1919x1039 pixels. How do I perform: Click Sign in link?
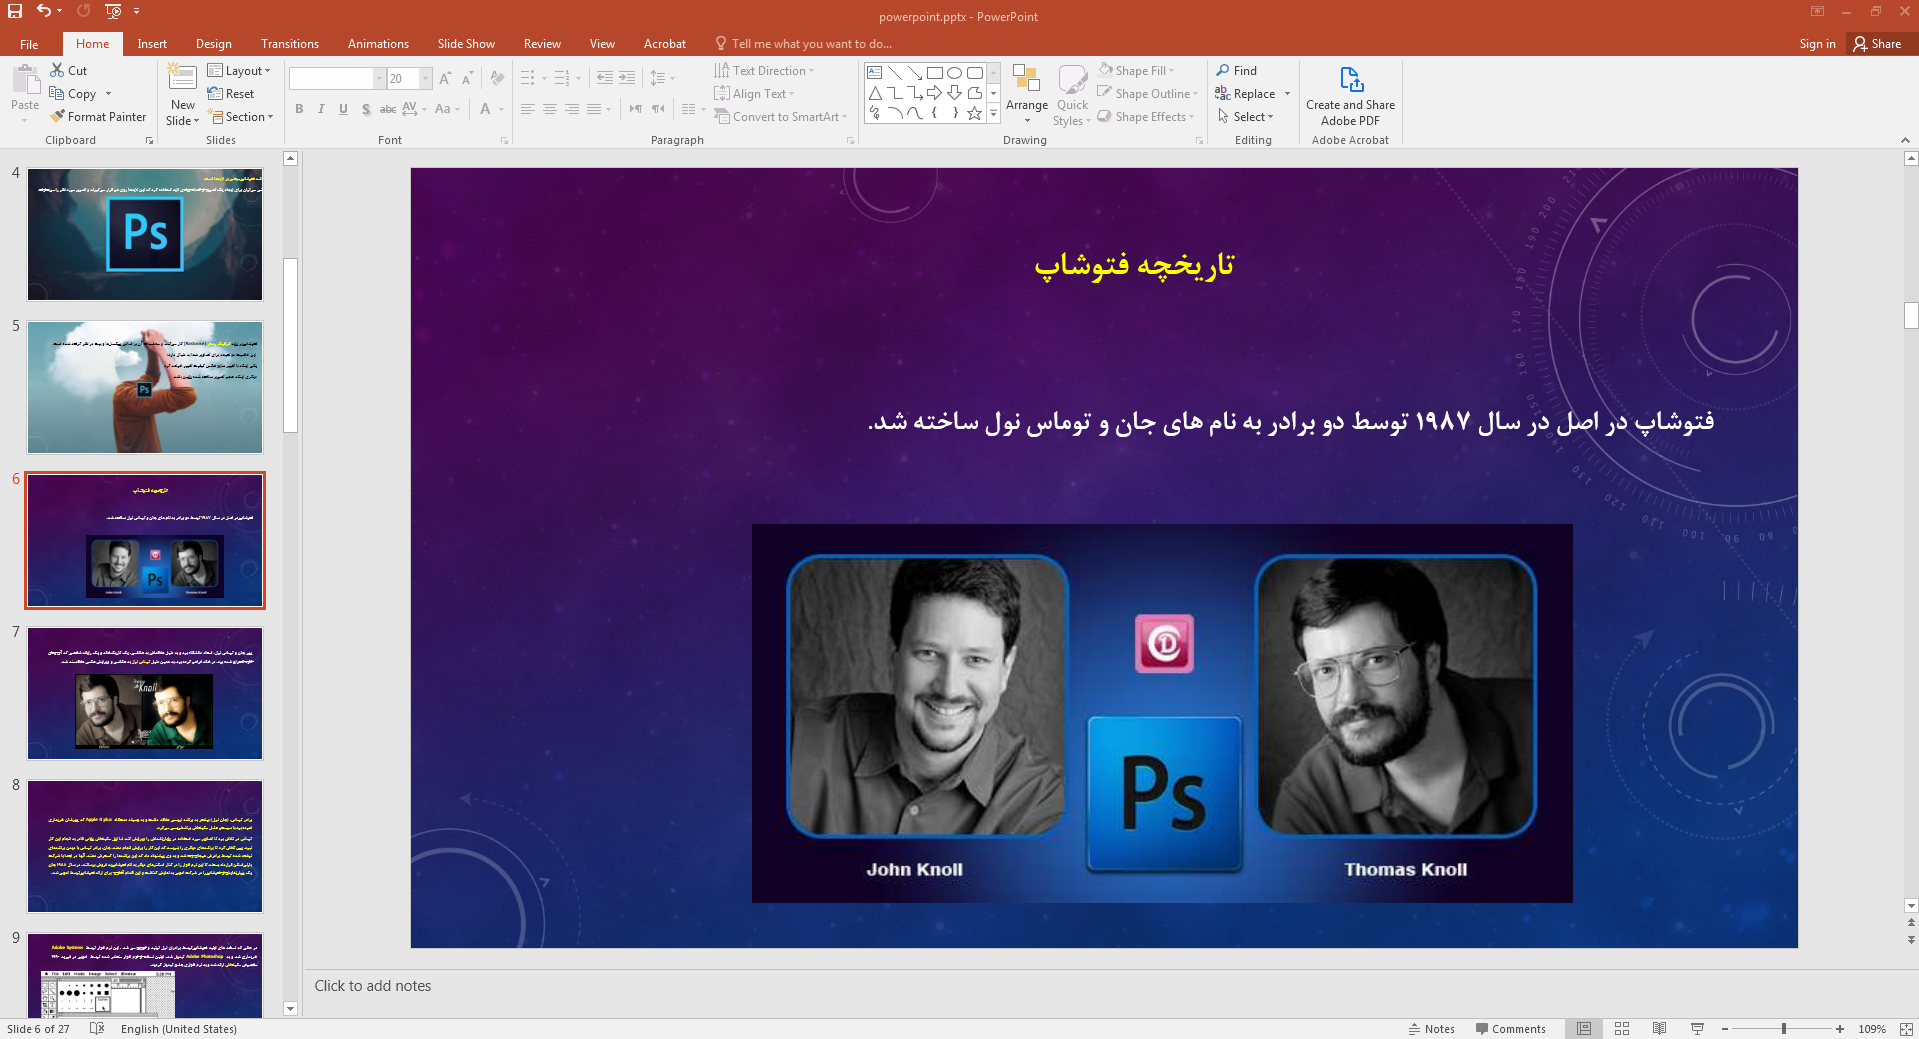[x=1817, y=44]
